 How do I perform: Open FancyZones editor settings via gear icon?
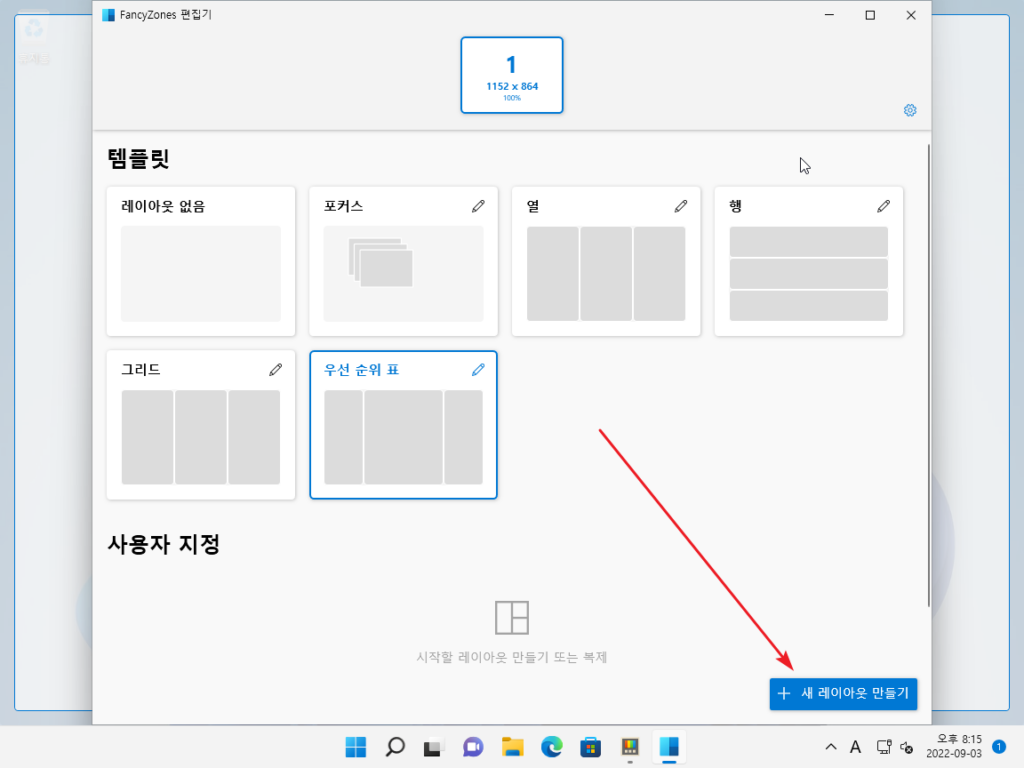pyautogui.click(x=909, y=110)
